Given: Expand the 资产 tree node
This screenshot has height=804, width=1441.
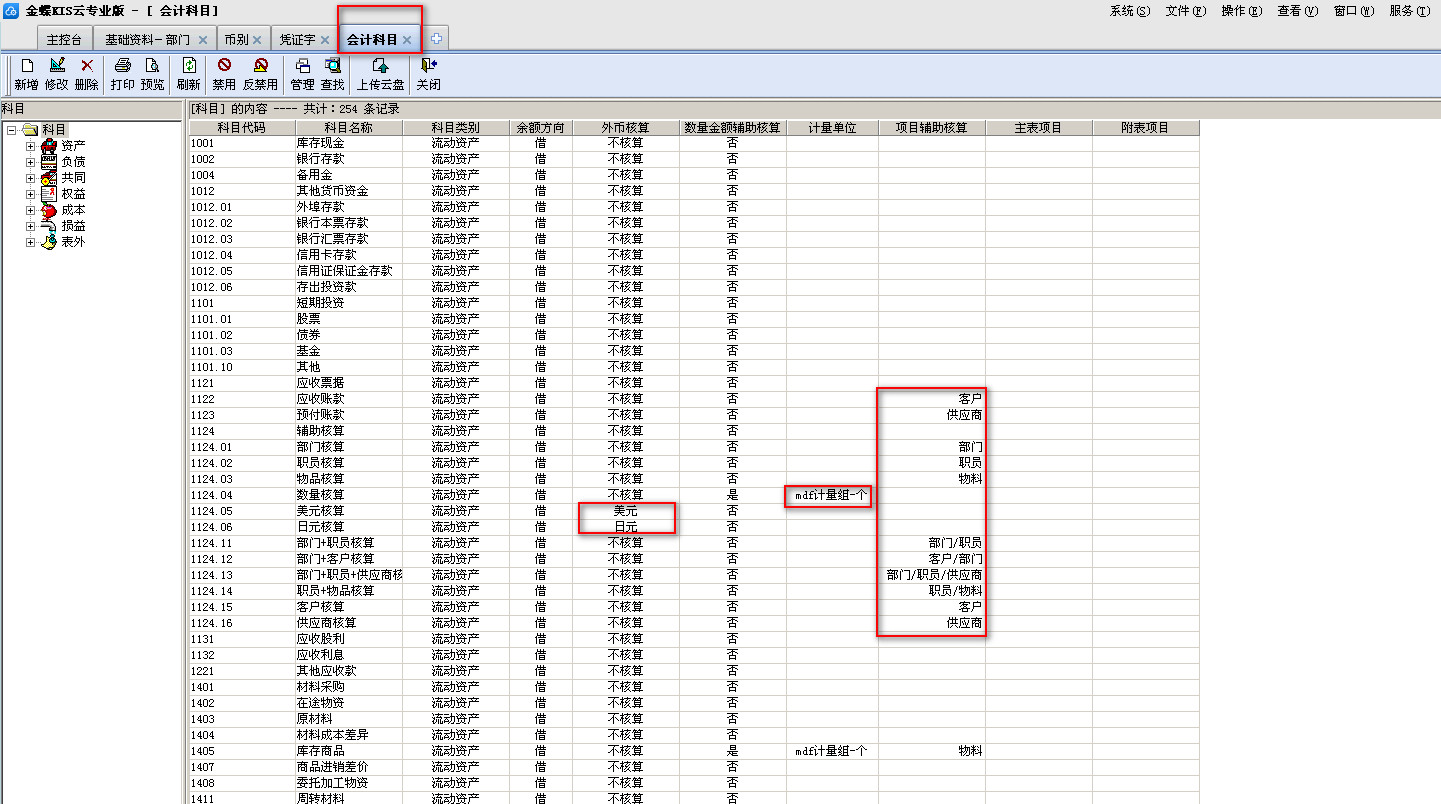Looking at the screenshot, I should (x=31, y=146).
